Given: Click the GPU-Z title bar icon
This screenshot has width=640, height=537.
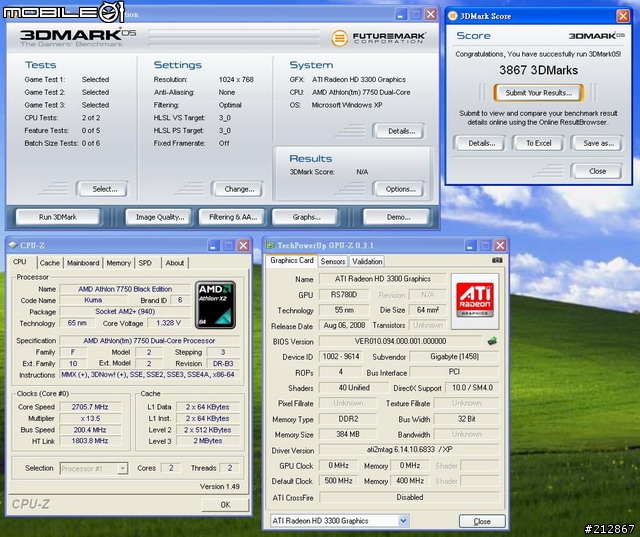Looking at the screenshot, I should click(x=270, y=245).
